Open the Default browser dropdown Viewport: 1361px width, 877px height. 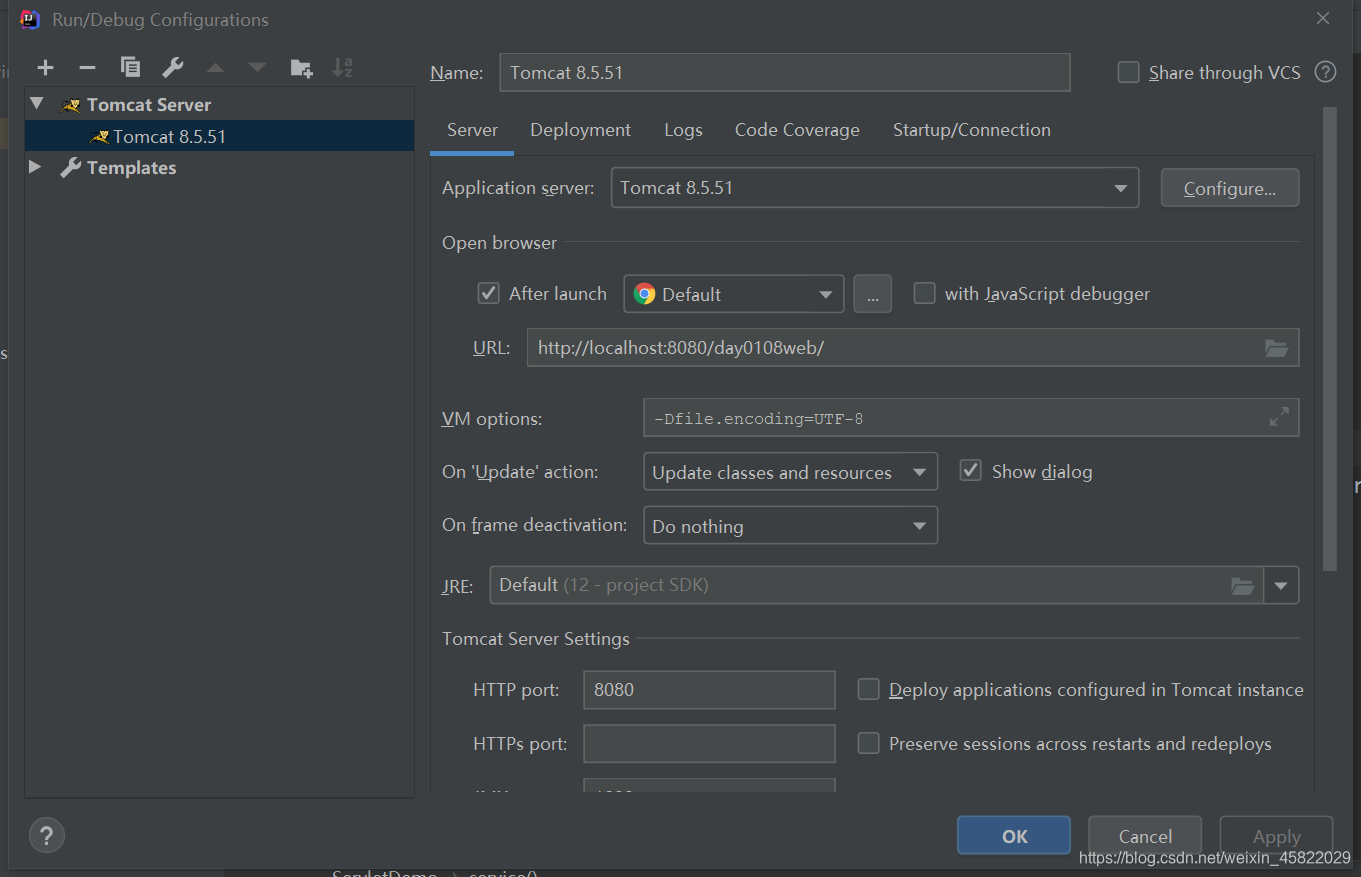pyautogui.click(x=734, y=294)
